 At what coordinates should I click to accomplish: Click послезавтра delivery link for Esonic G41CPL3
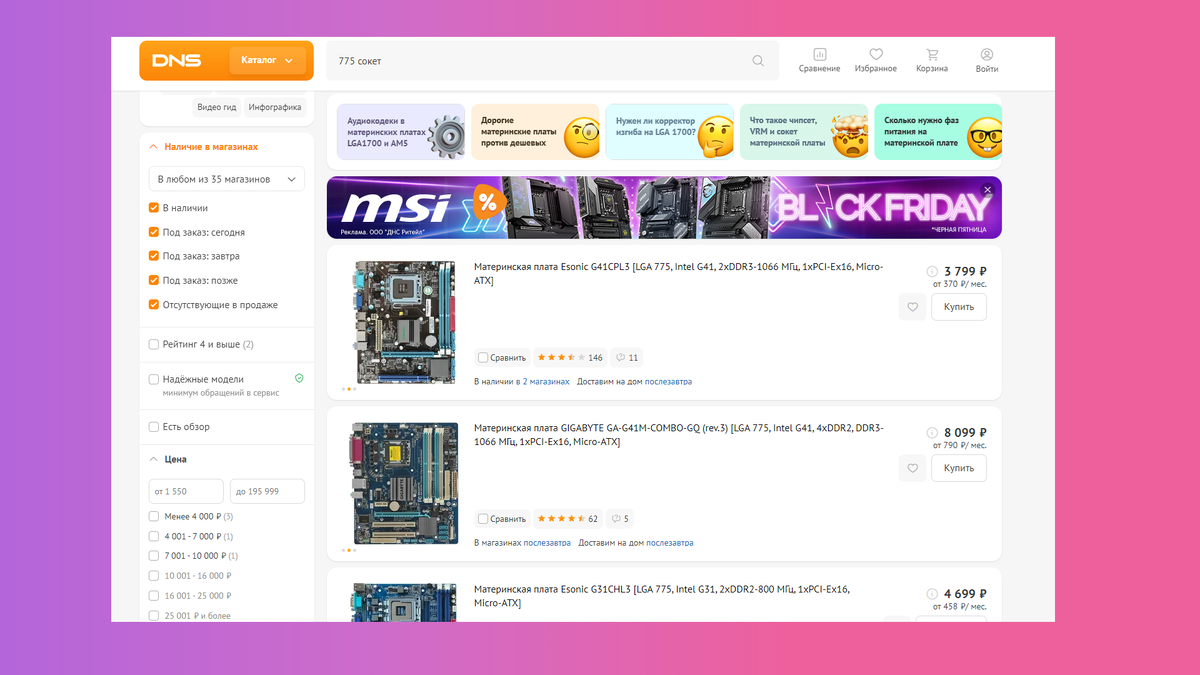pyautogui.click(x=668, y=381)
